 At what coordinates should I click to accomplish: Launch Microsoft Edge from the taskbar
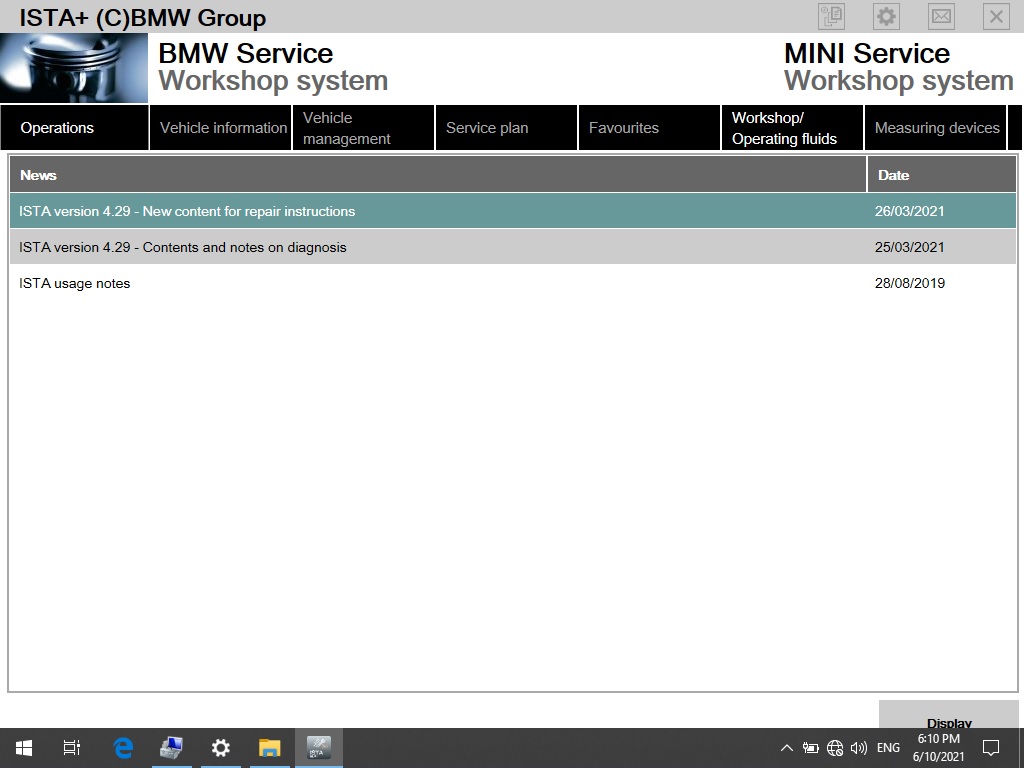[x=122, y=747]
